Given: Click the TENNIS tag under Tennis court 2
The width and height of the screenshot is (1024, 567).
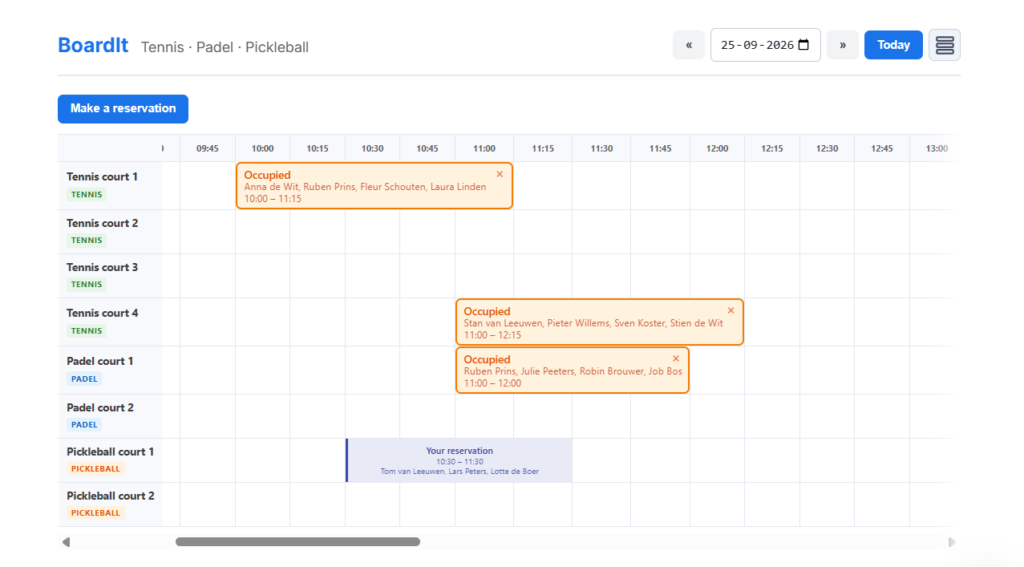Looking at the screenshot, I should (86, 240).
